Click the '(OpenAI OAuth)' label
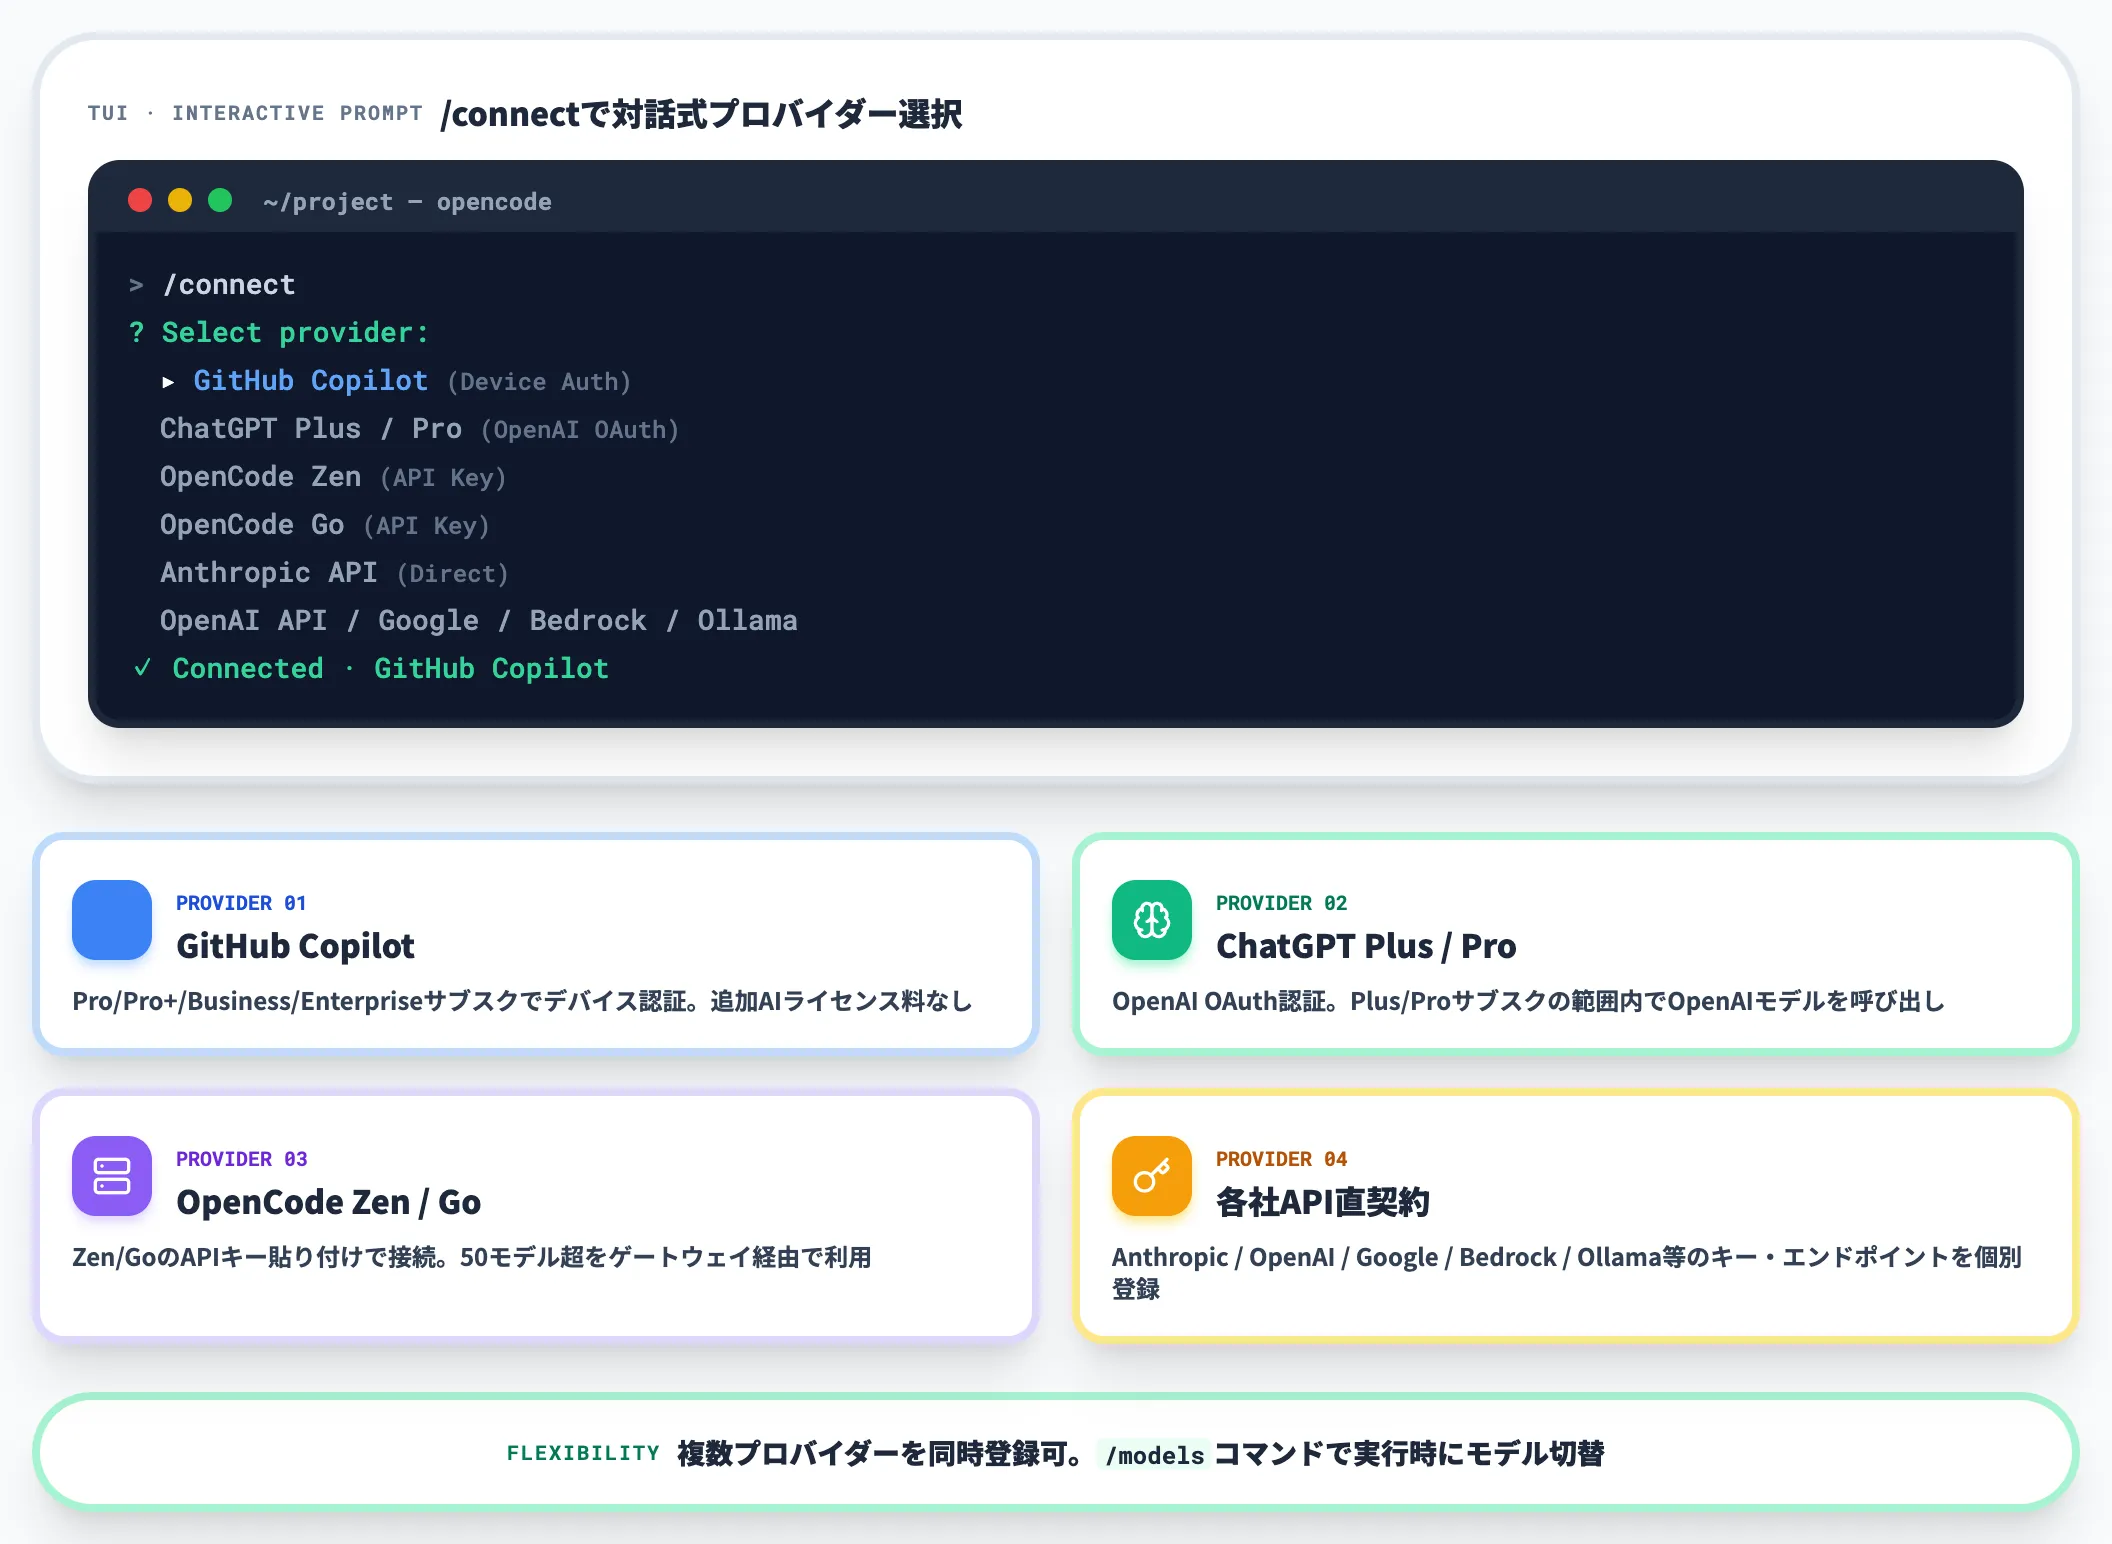 point(580,430)
